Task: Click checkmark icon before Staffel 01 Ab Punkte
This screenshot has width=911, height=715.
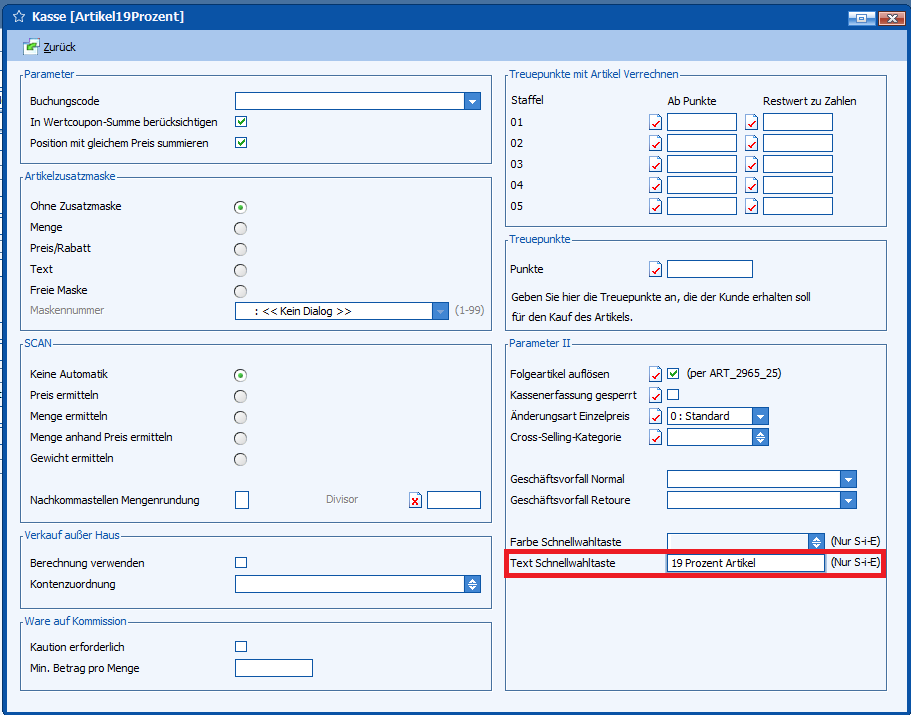Action: tap(656, 122)
